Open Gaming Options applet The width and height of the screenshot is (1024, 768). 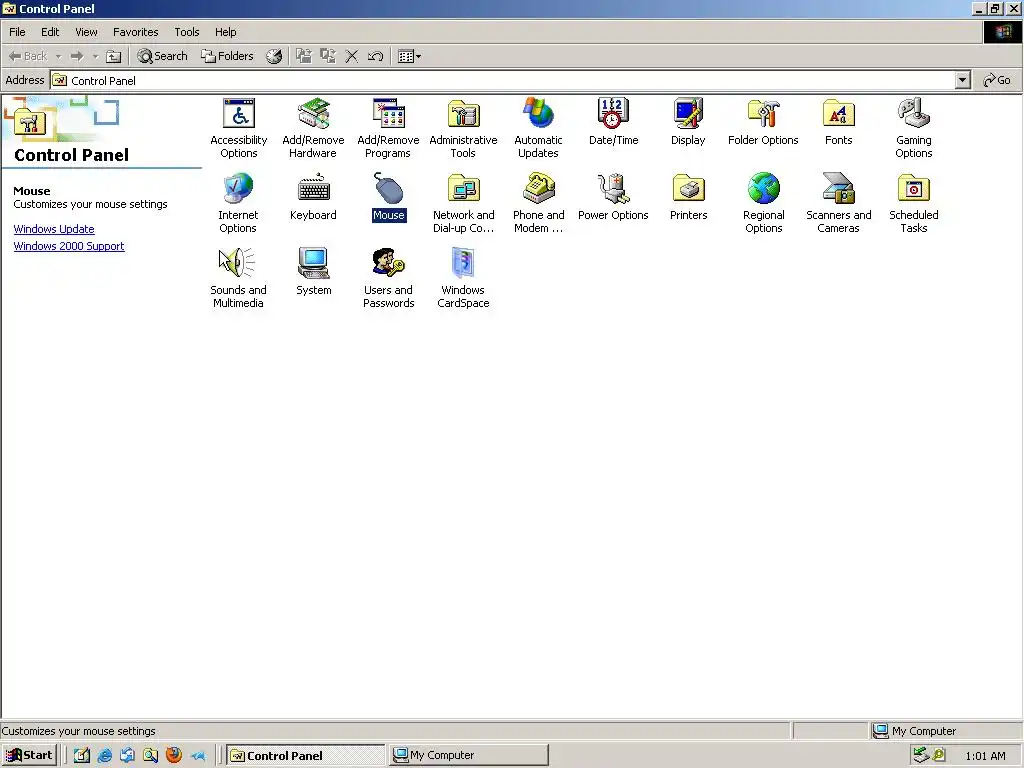(914, 128)
